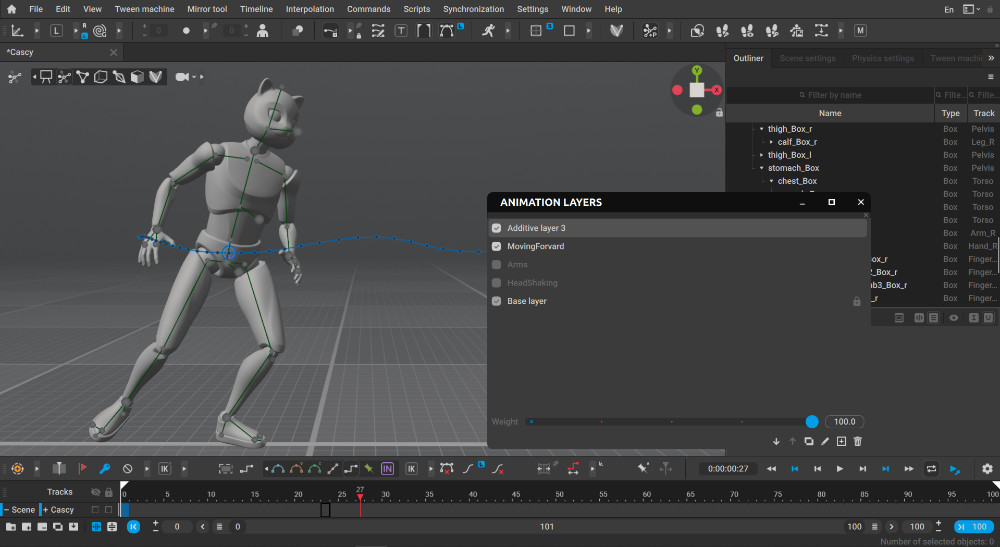The image size is (1000, 547).
Task: Collapse the Scene track with minus
Action: tap(6, 509)
